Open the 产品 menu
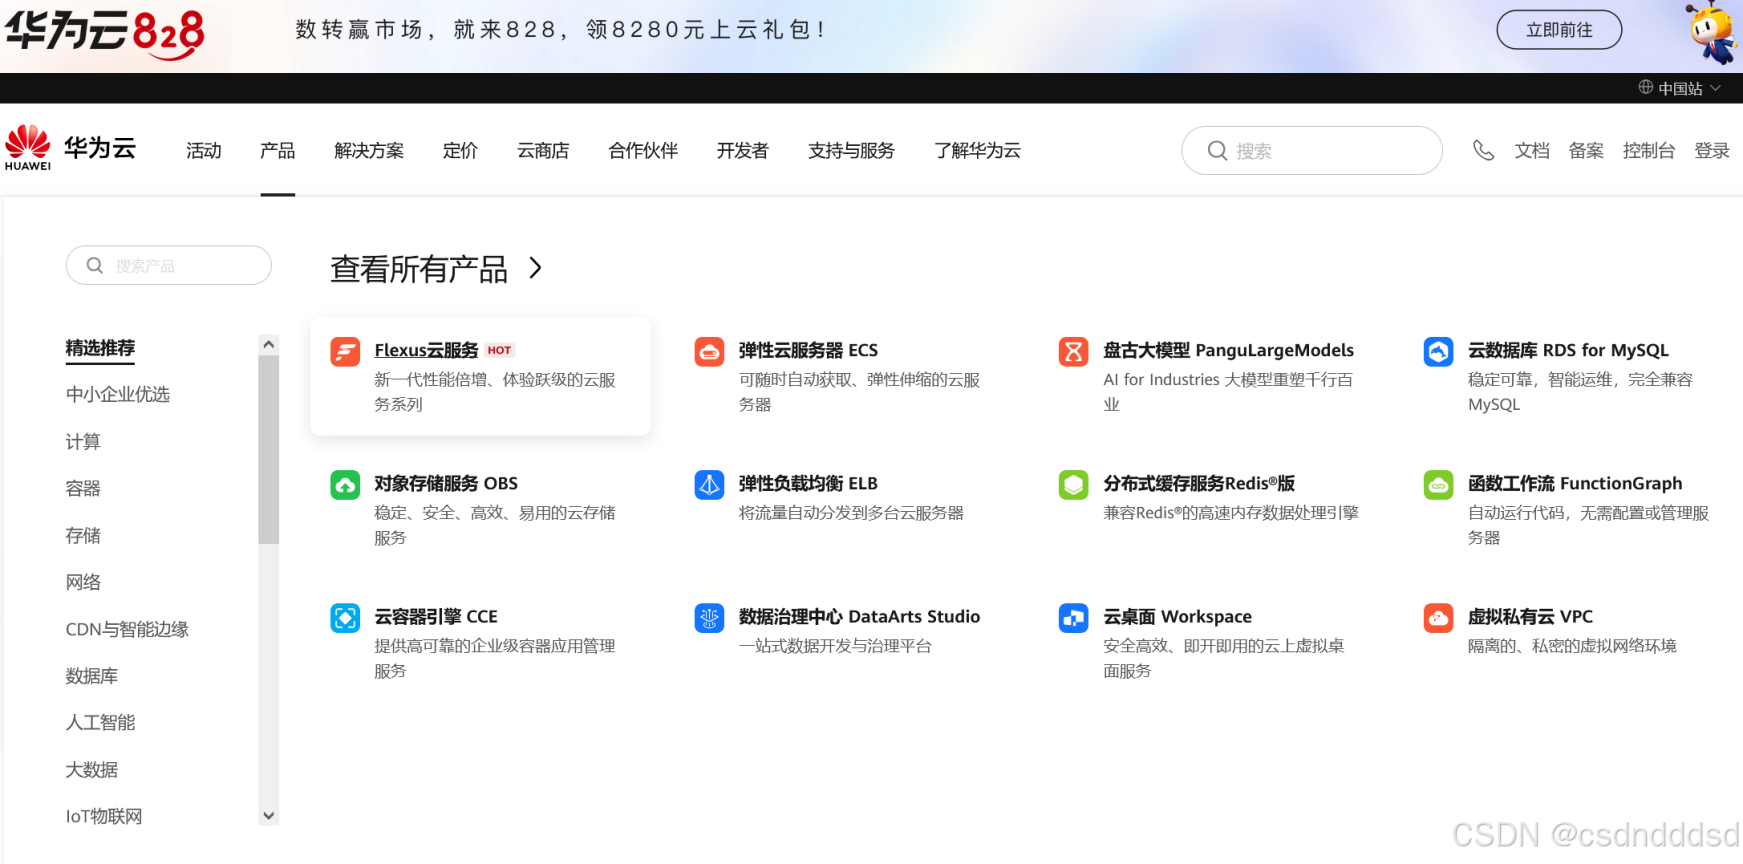This screenshot has height=864, width=1743. pyautogui.click(x=277, y=151)
